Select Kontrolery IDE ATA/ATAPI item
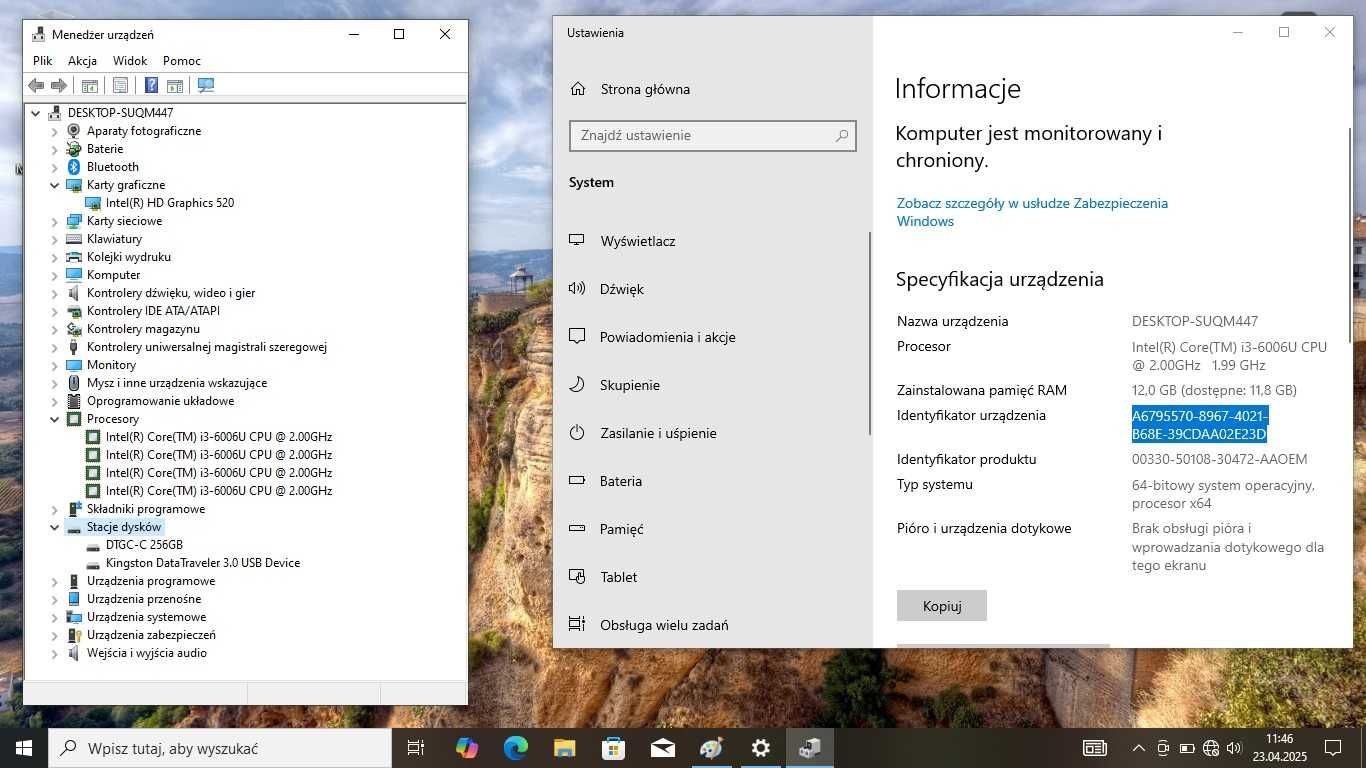The image size is (1366, 768). [x=153, y=311]
